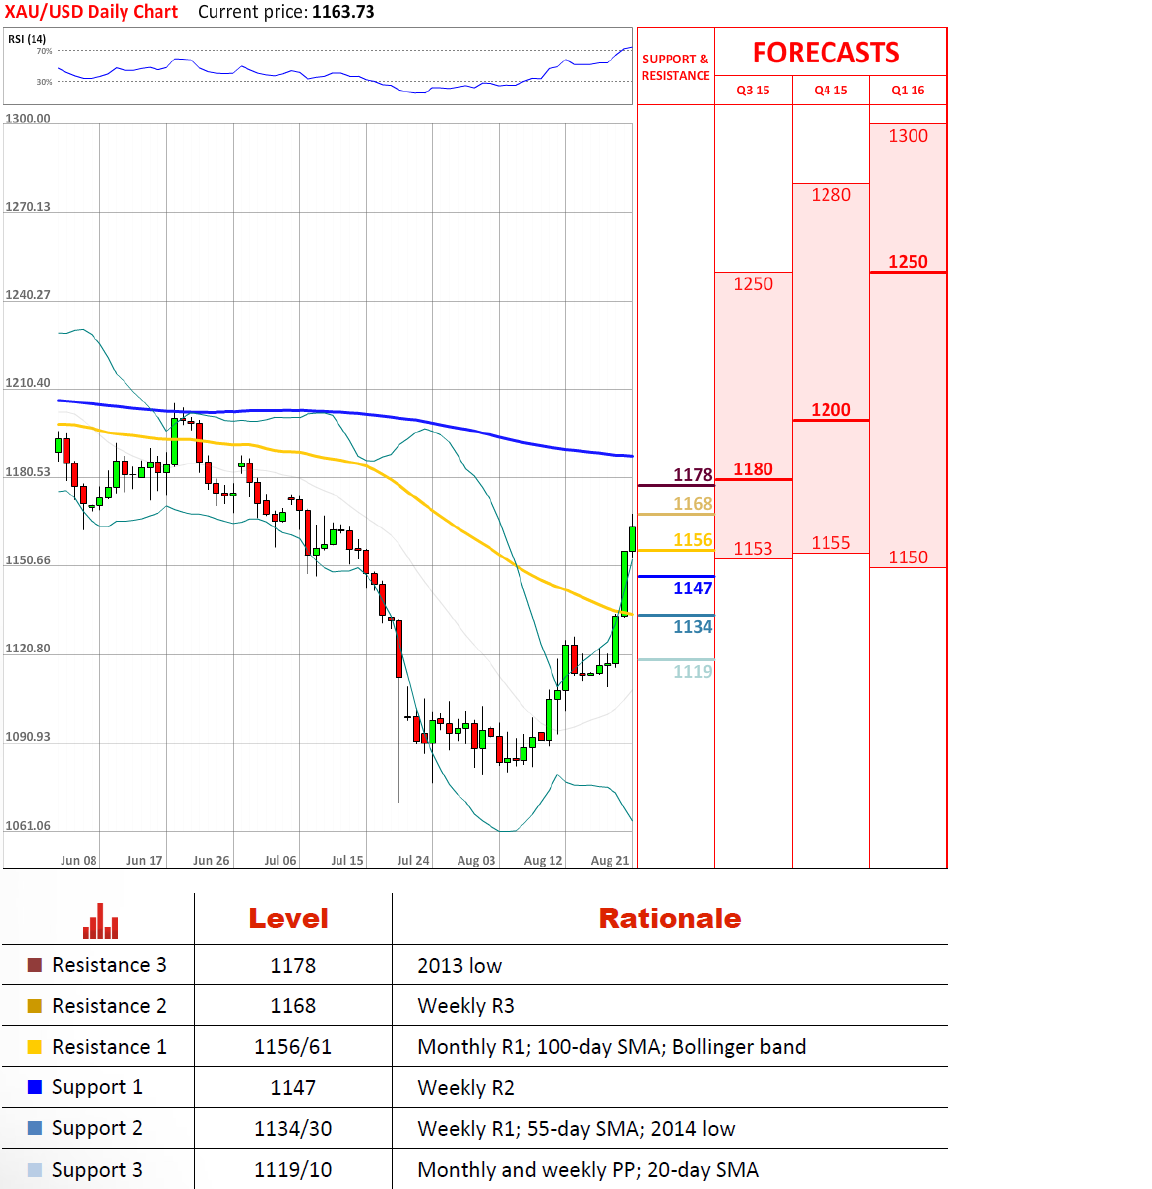Select the Q4 15 forecast column header

(830, 90)
